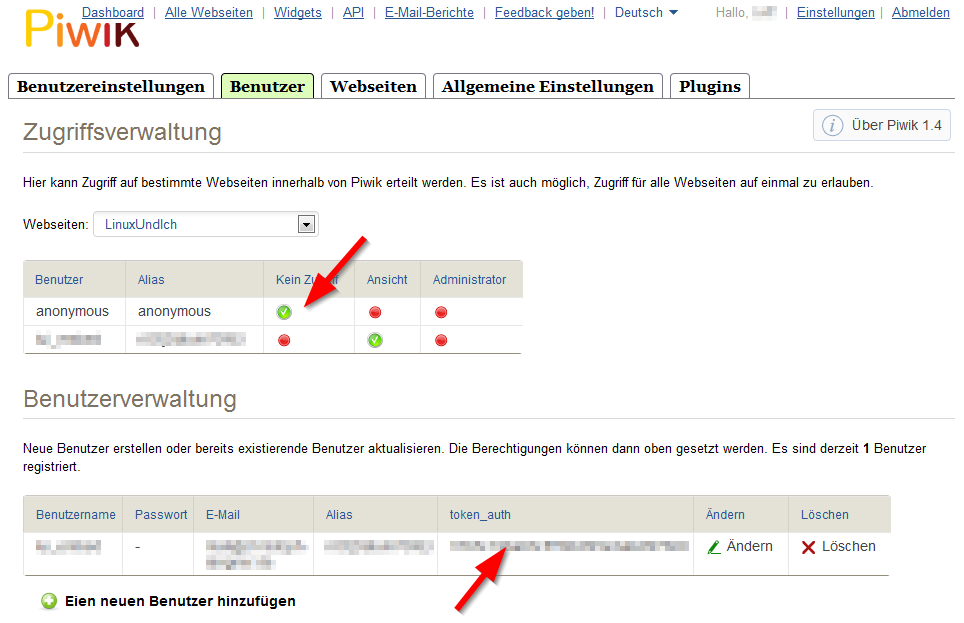Click the Piwik logo
Viewport: 964px width, 623px height.
(x=80, y=31)
